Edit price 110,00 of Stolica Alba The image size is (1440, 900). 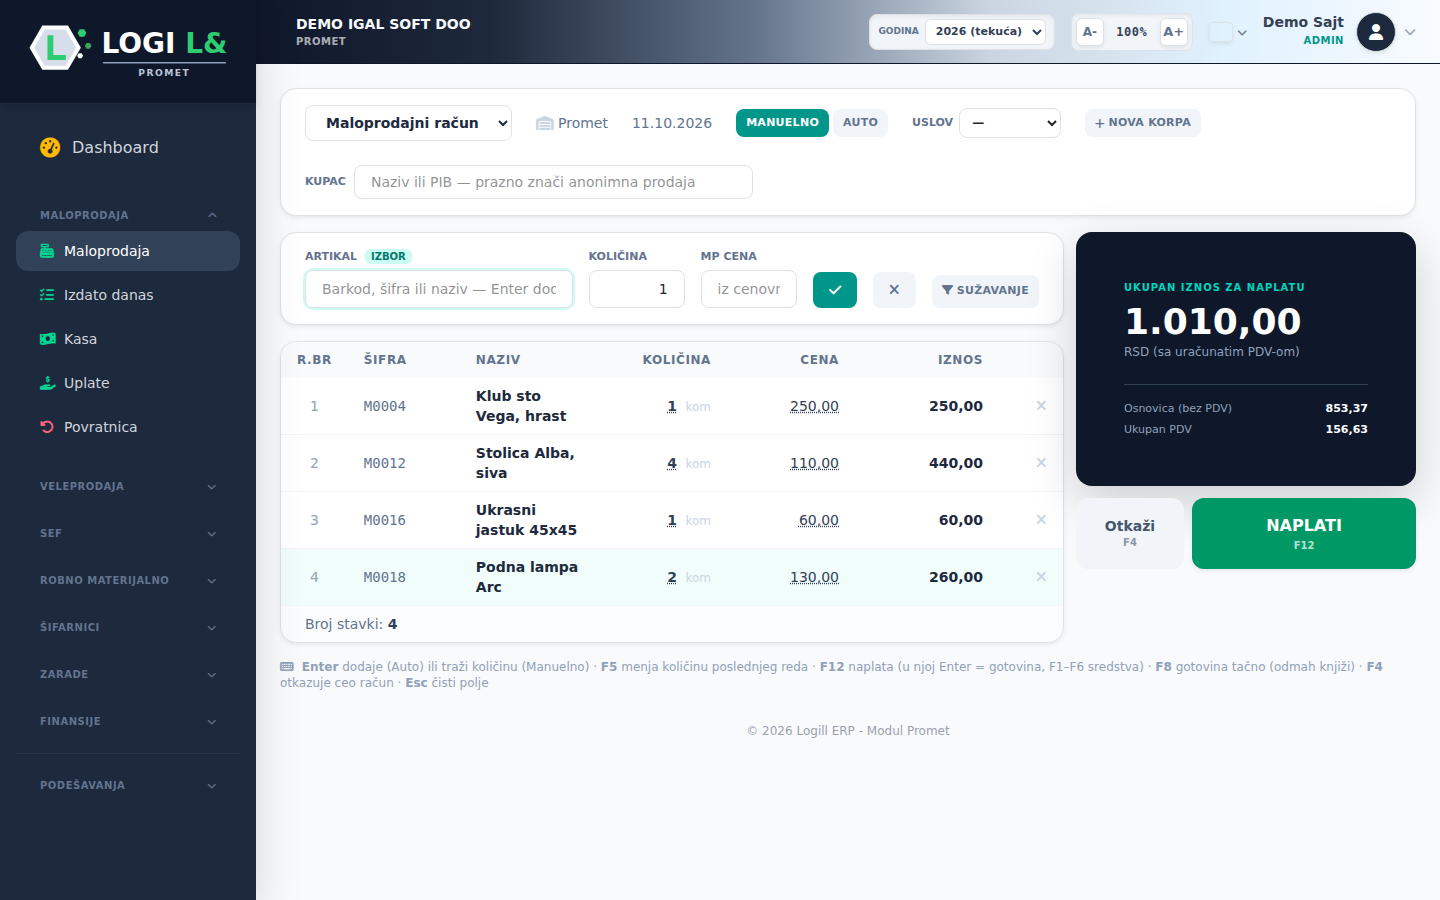point(814,463)
